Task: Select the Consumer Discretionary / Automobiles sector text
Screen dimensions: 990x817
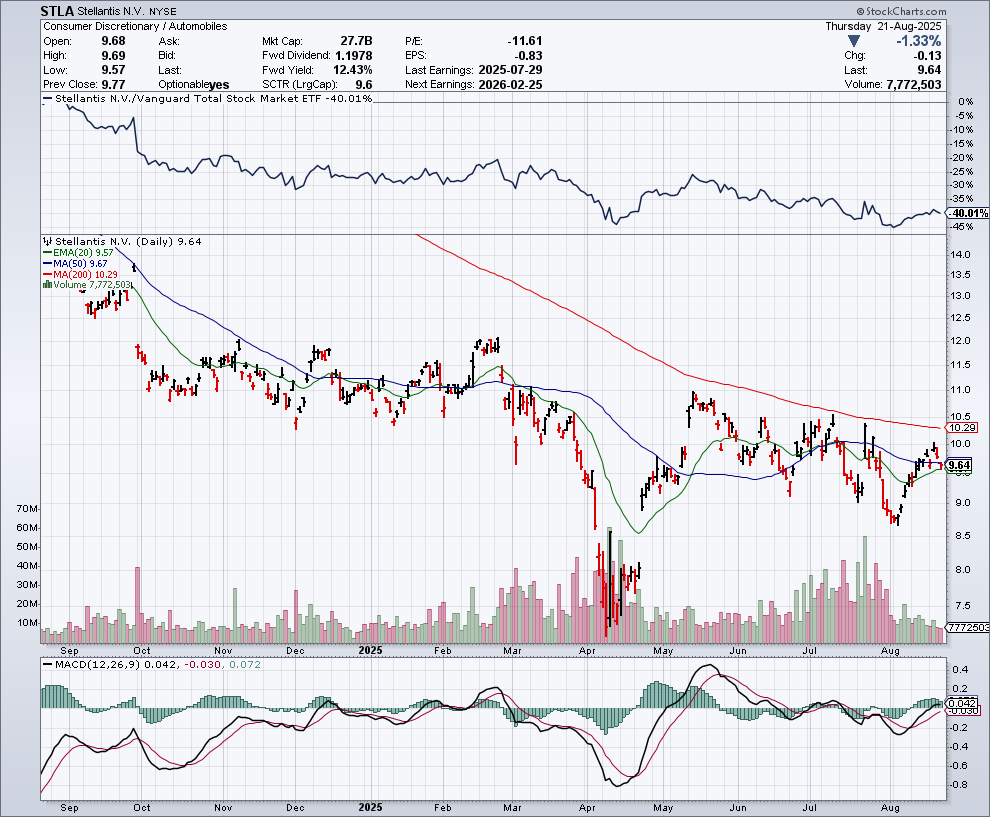Action: [x=135, y=27]
